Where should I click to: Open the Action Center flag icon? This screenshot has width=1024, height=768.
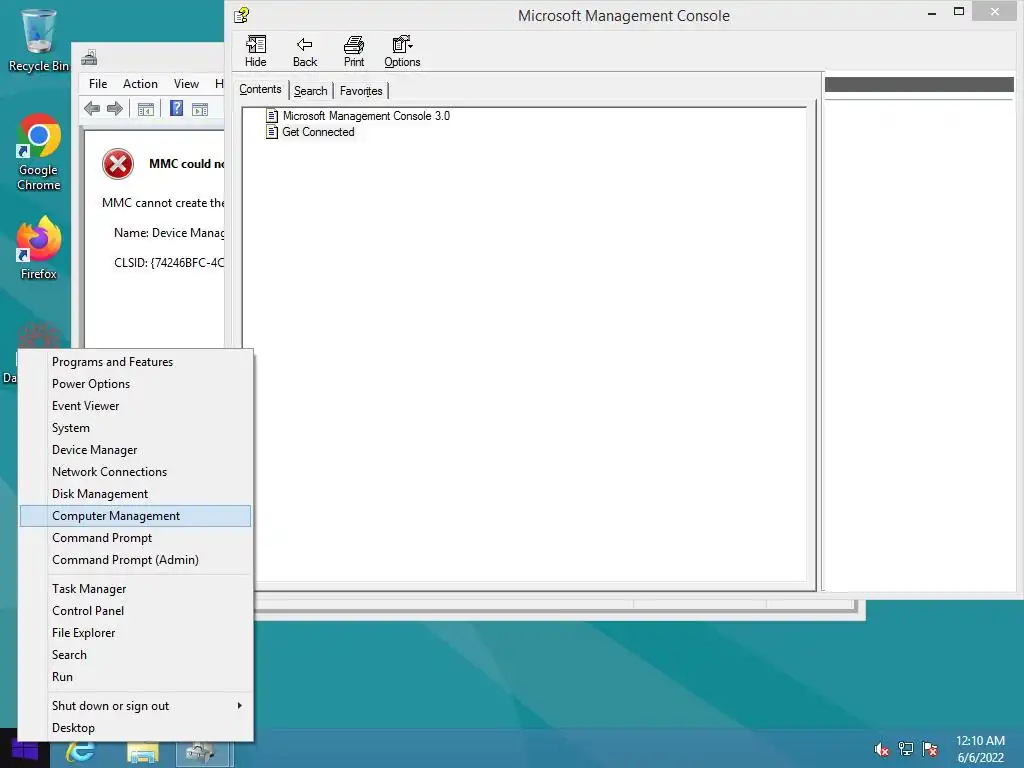click(x=930, y=749)
